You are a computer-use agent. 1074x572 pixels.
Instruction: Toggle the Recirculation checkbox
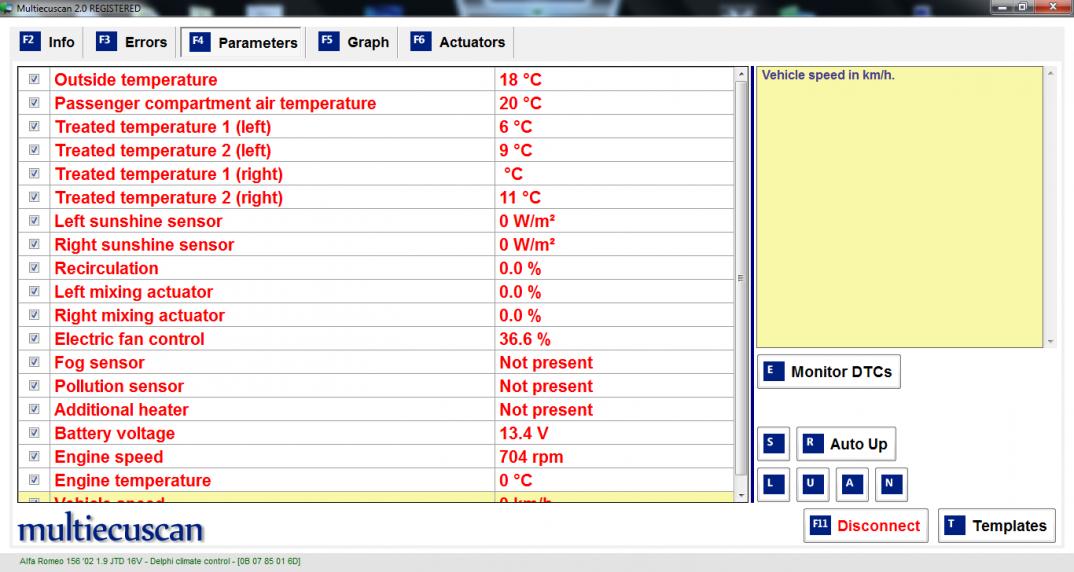coord(34,268)
